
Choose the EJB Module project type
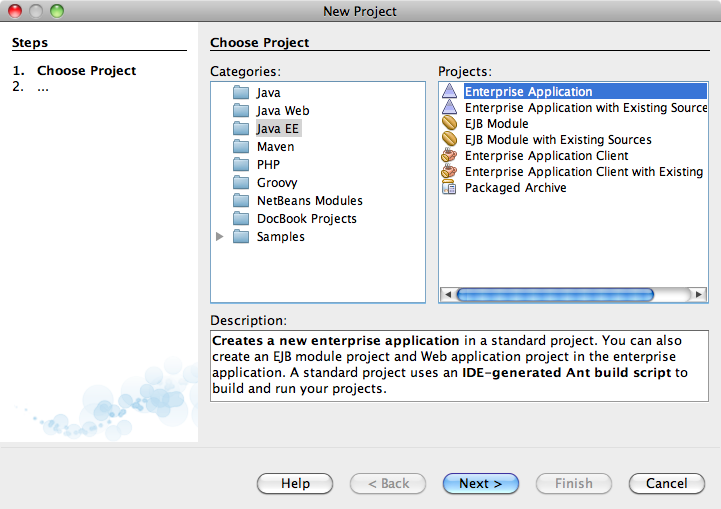[497, 123]
